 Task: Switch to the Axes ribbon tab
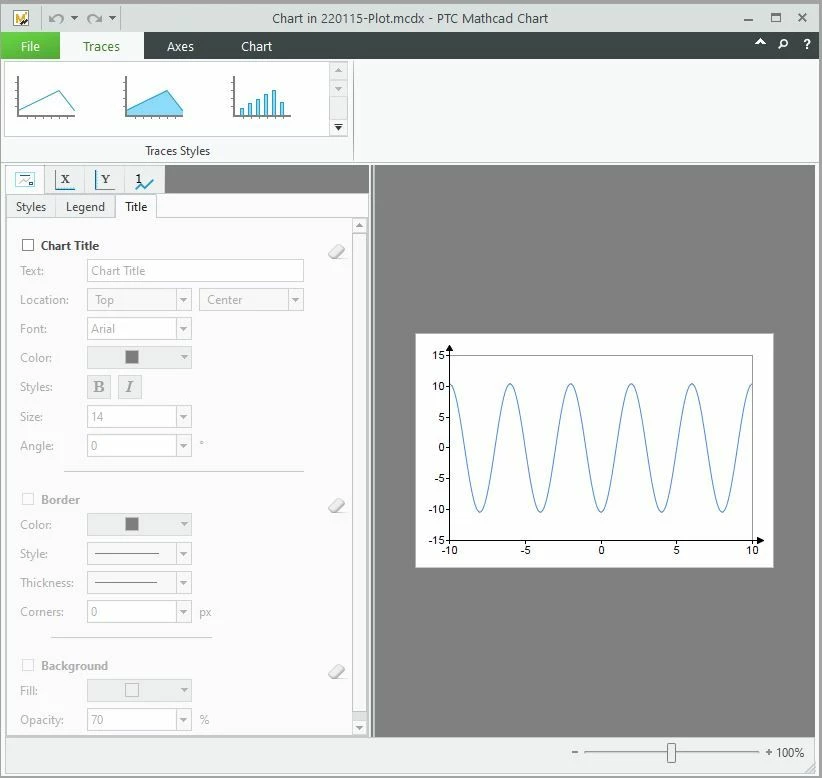click(180, 46)
